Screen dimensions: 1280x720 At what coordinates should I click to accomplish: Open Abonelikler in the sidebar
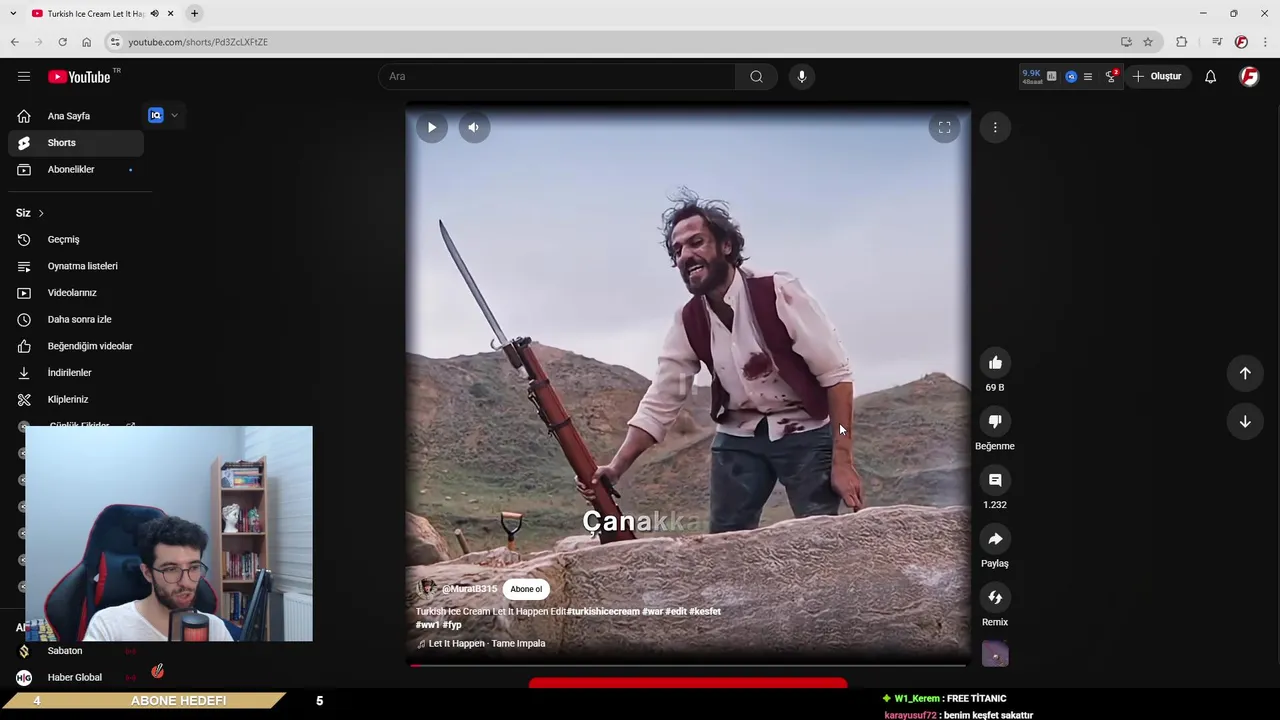click(x=76, y=169)
